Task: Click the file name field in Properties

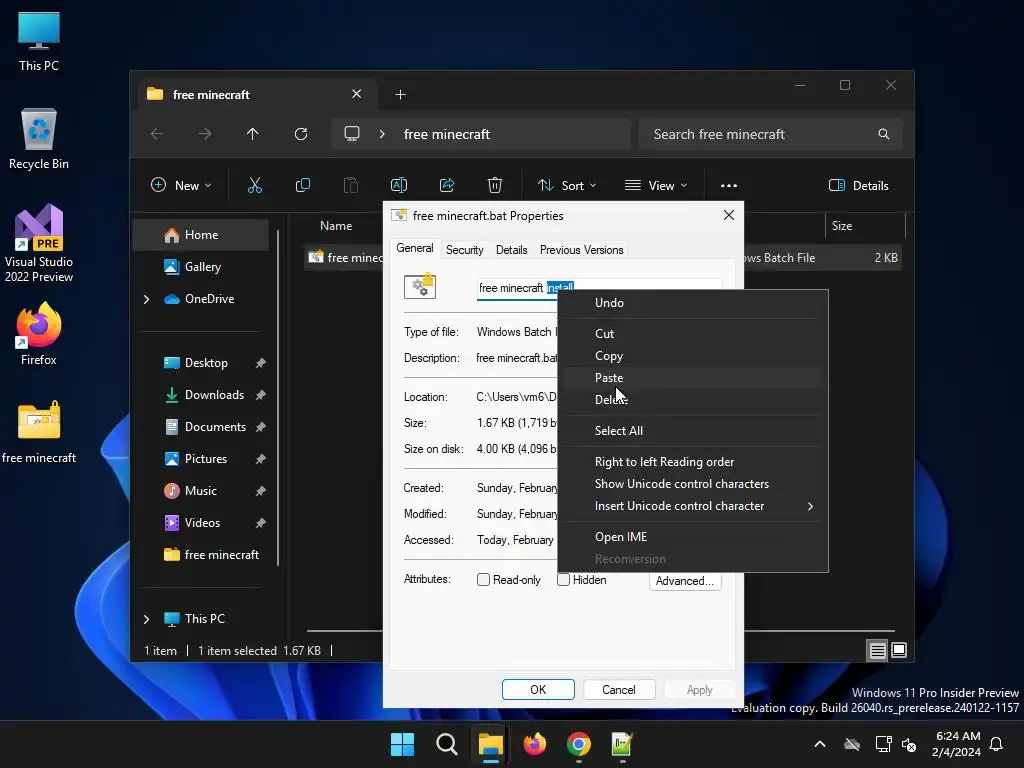Action: (599, 288)
